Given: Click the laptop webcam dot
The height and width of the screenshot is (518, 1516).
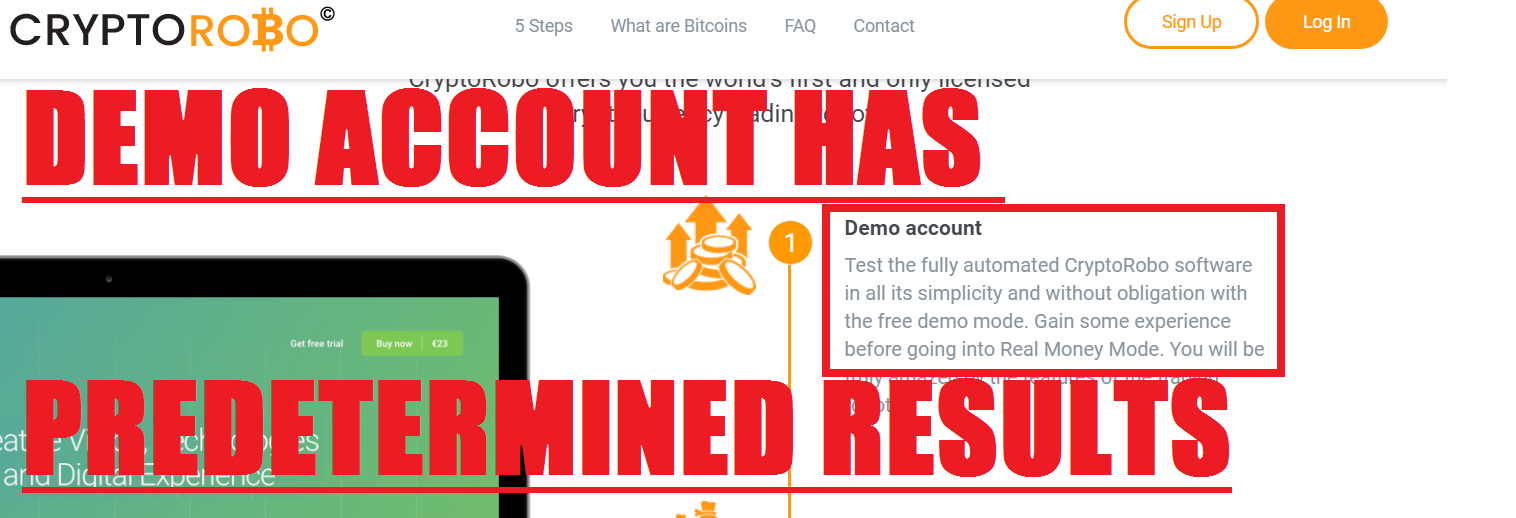Looking at the screenshot, I should pyautogui.click(x=108, y=278).
